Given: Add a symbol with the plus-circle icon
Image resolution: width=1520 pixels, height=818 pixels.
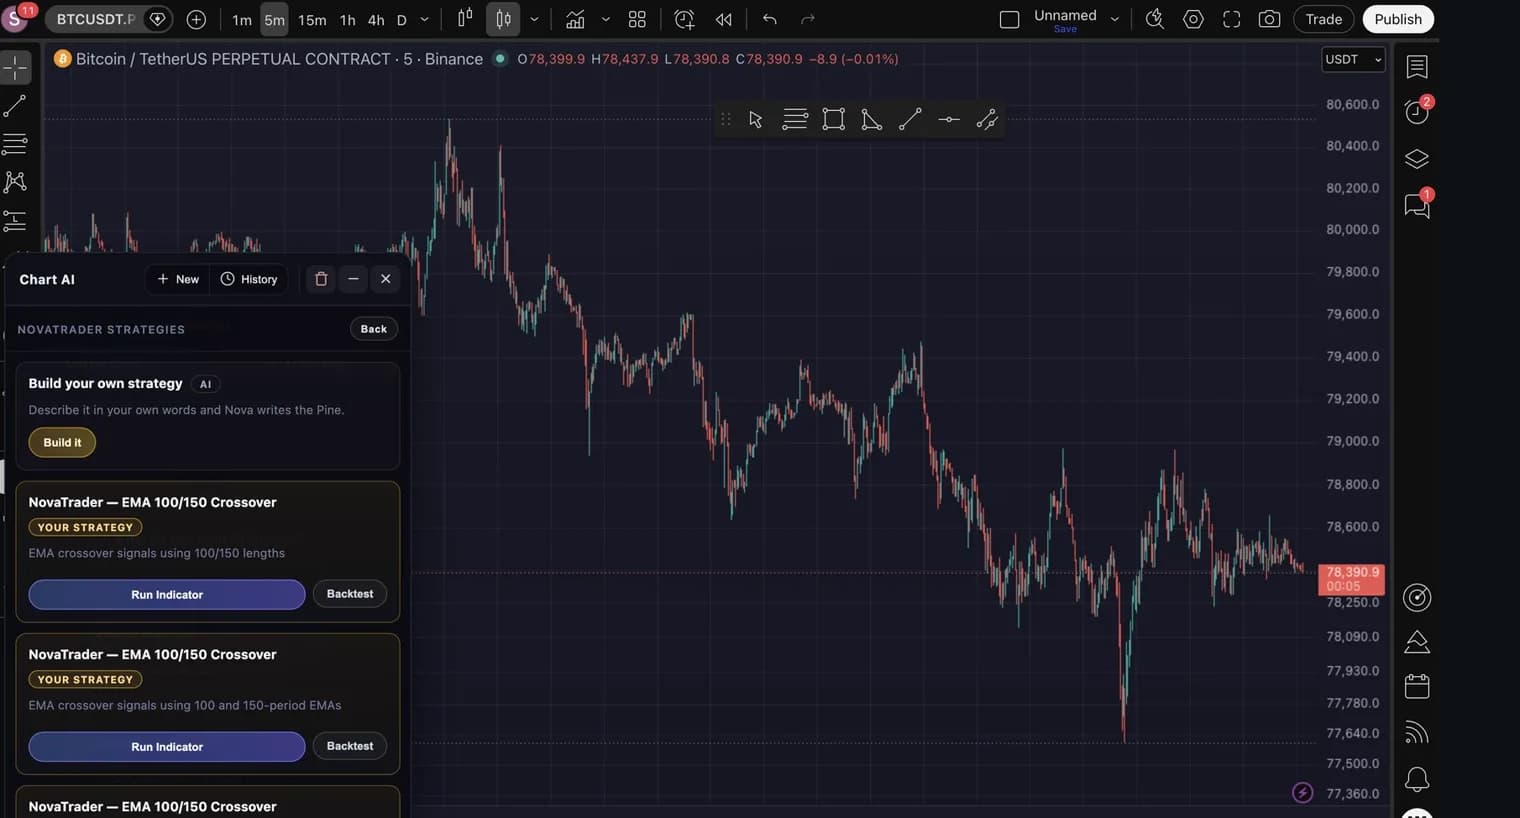Looking at the screenshot, I should tap(196, 19).
